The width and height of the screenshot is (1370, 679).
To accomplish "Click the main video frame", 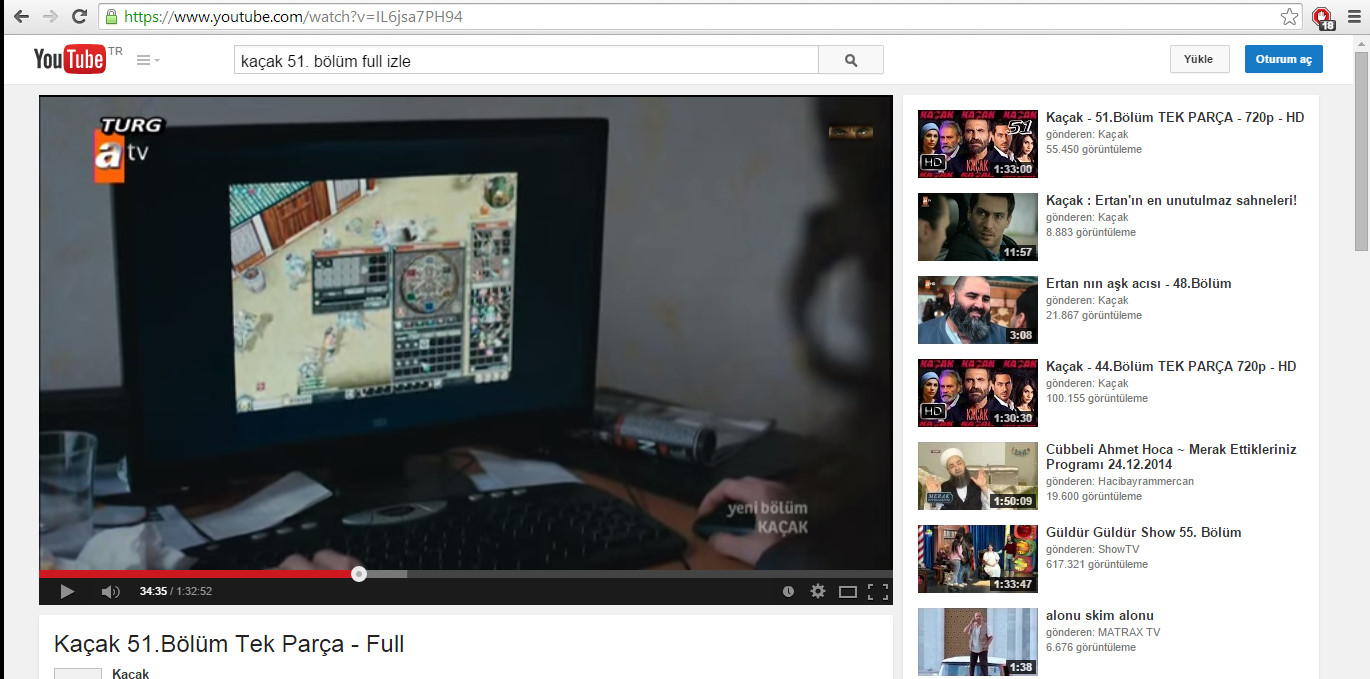I will pyautogui.click(x=466, y=332).
